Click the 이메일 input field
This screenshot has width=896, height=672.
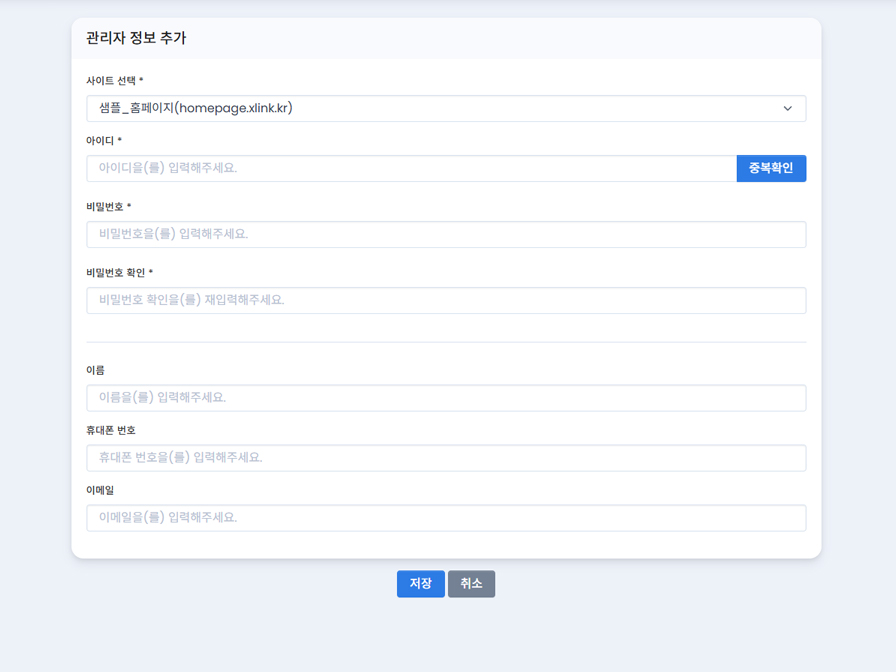click(446, 518)
